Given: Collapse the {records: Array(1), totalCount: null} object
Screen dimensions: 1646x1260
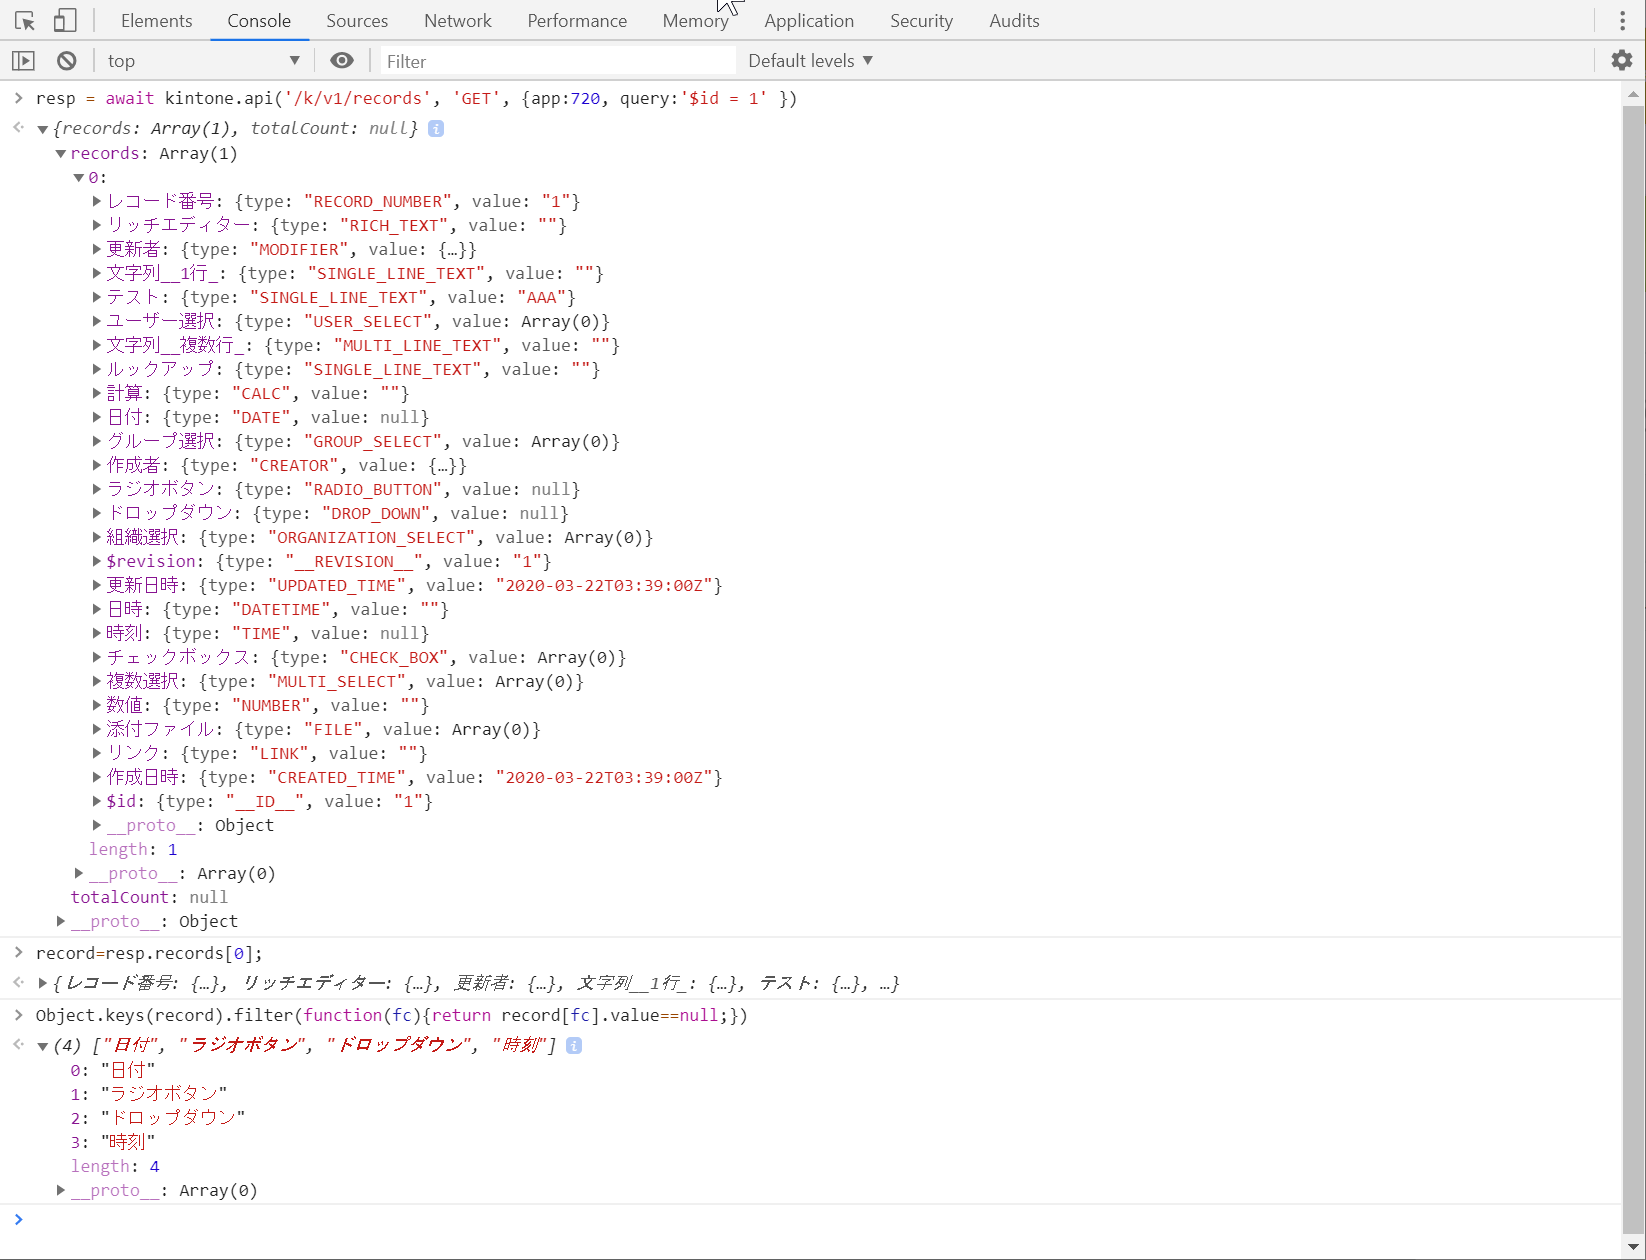Looking at the screenshot, I should 43,129.
